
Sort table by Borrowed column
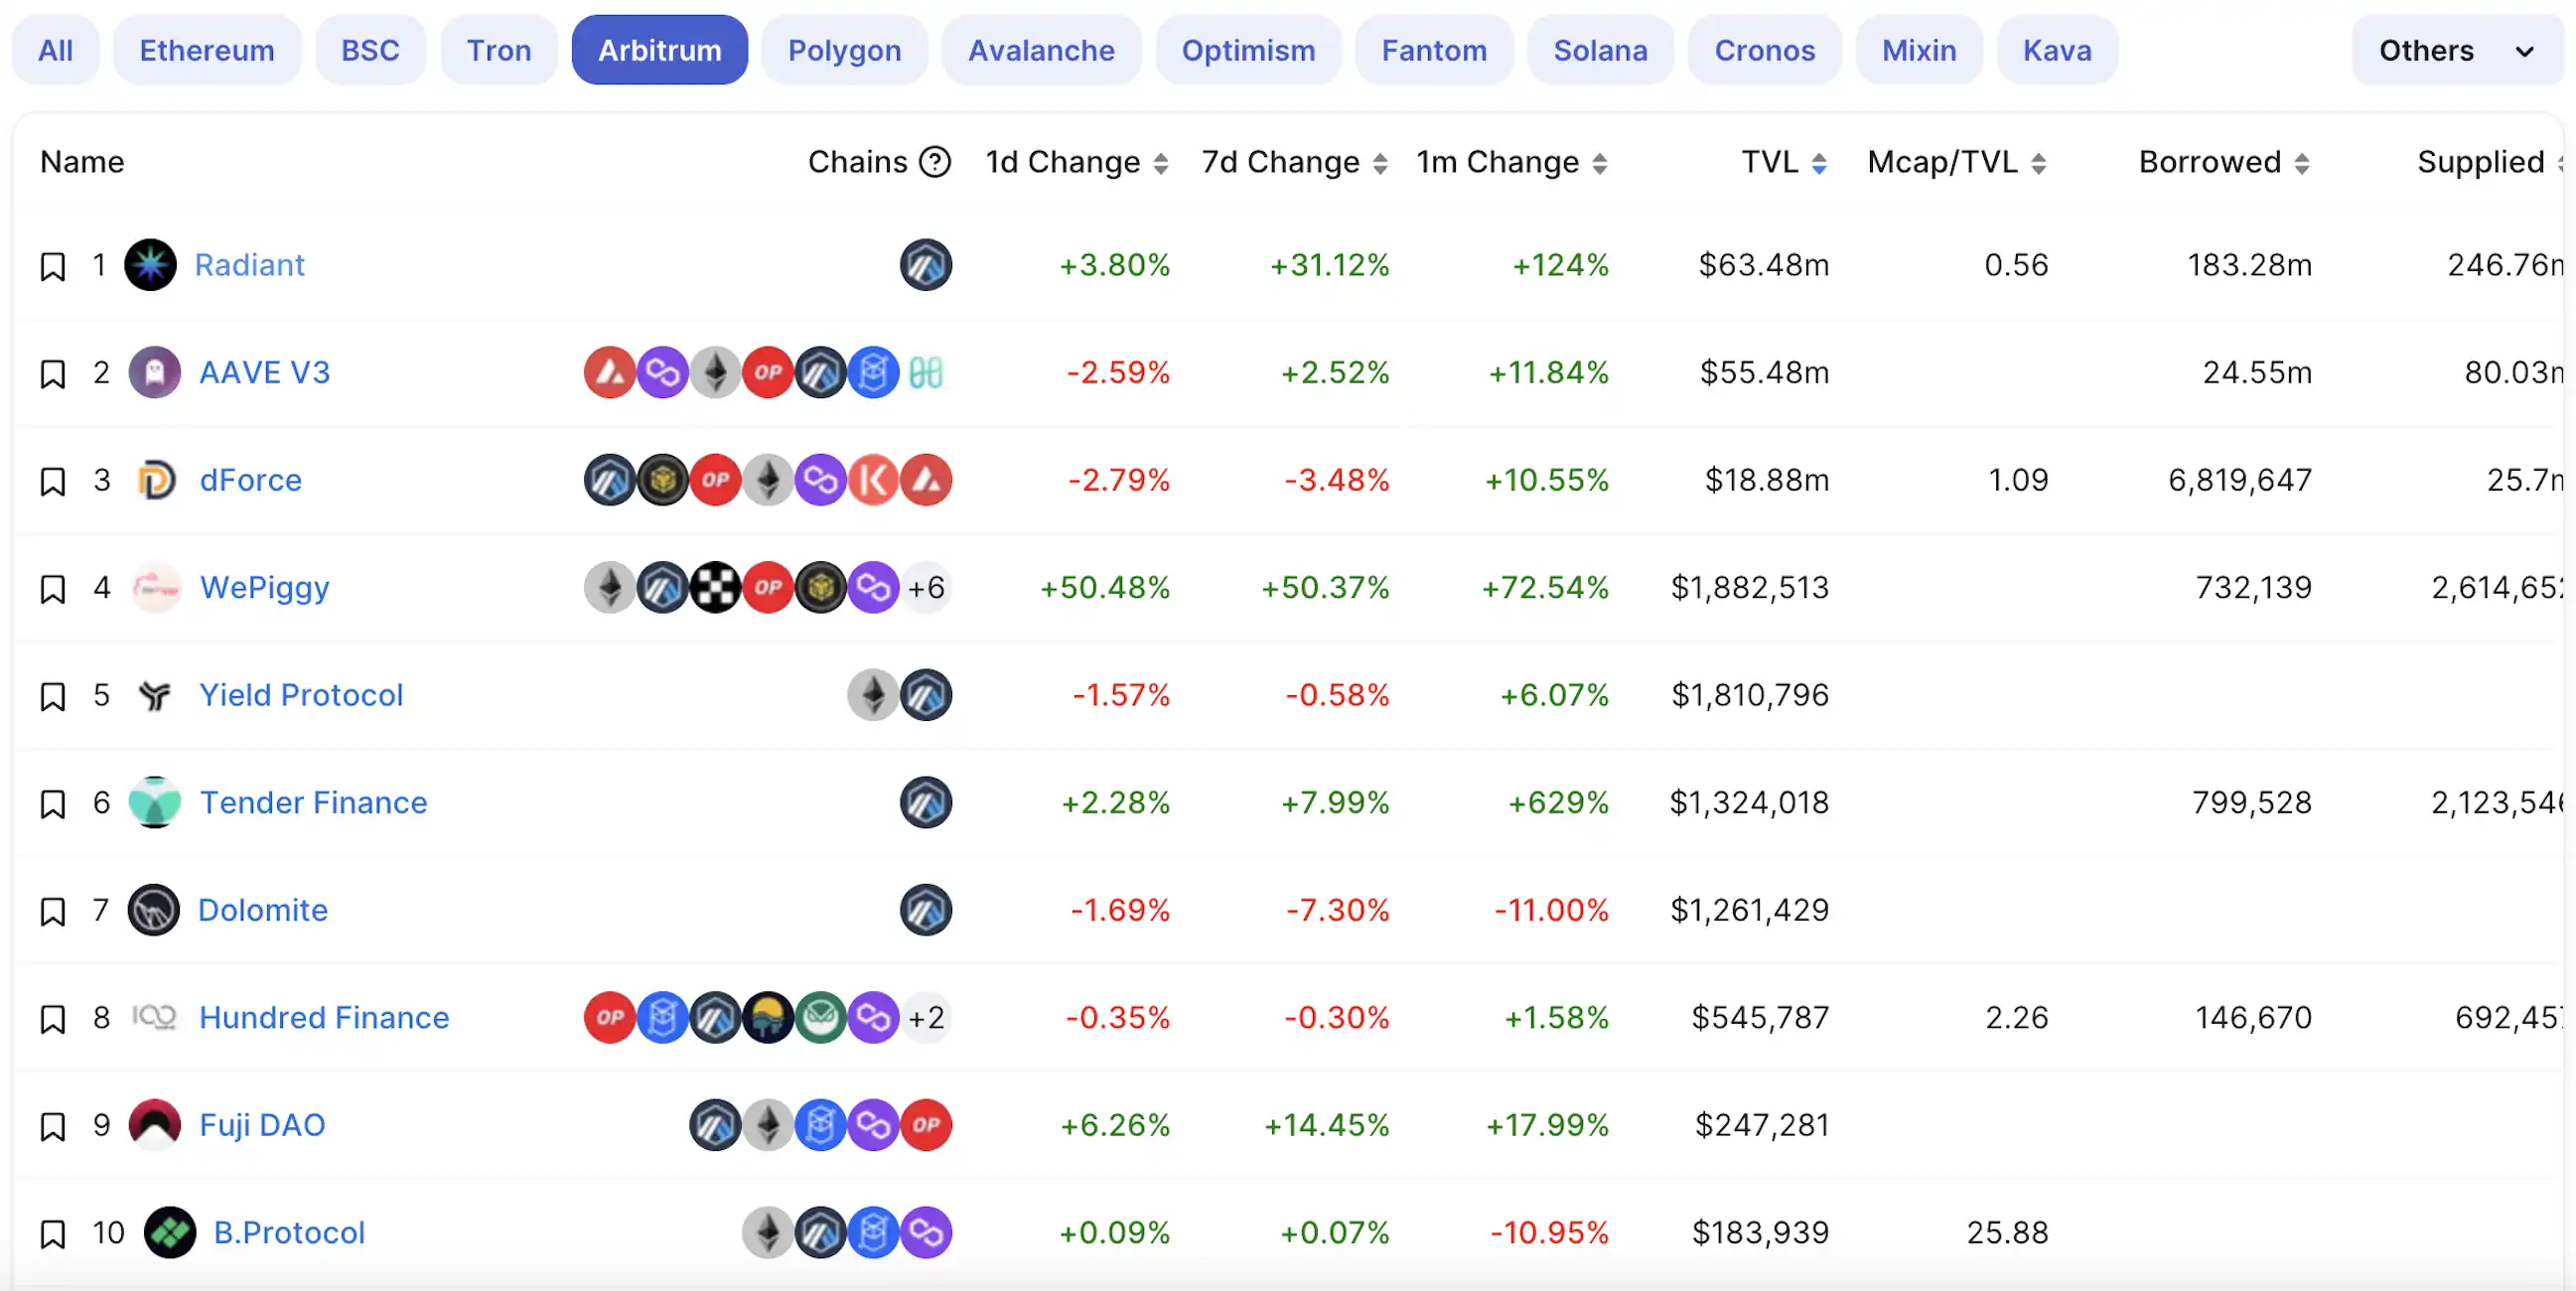click(2225, 162)
